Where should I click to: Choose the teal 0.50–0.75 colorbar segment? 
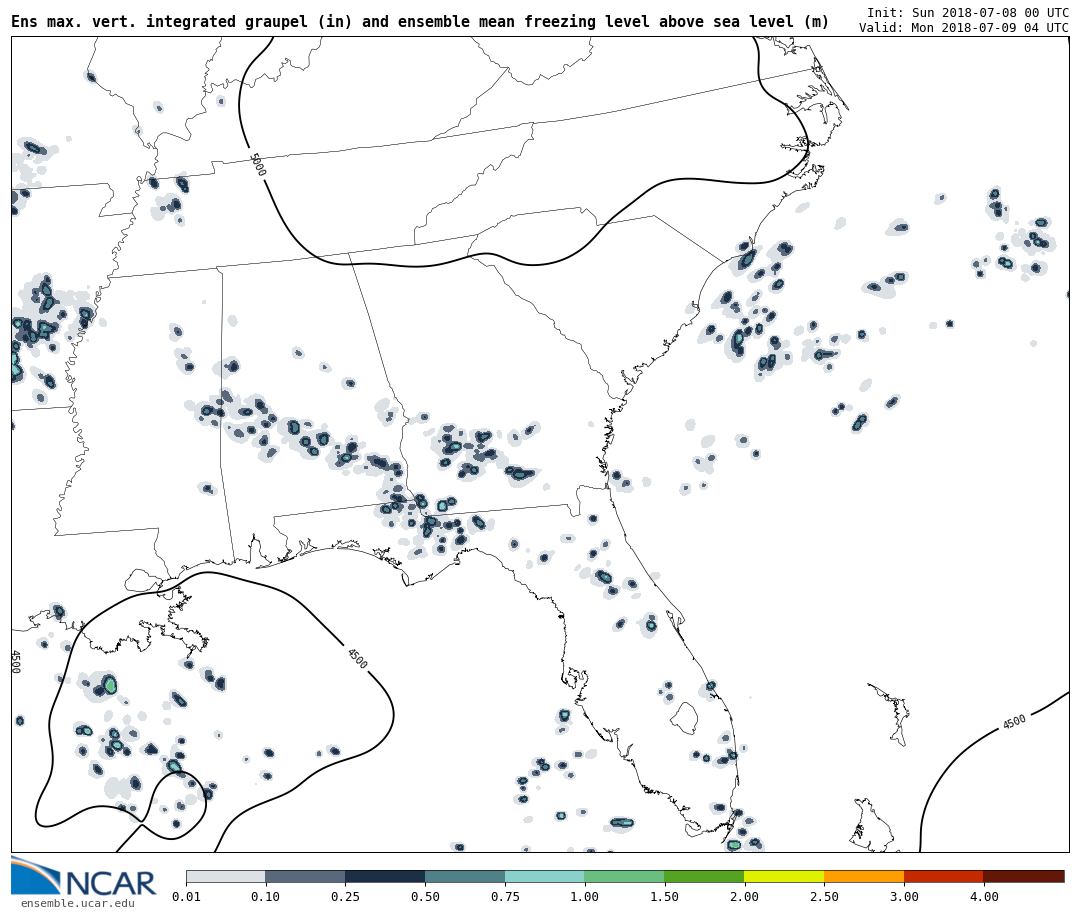click(464, 877)
